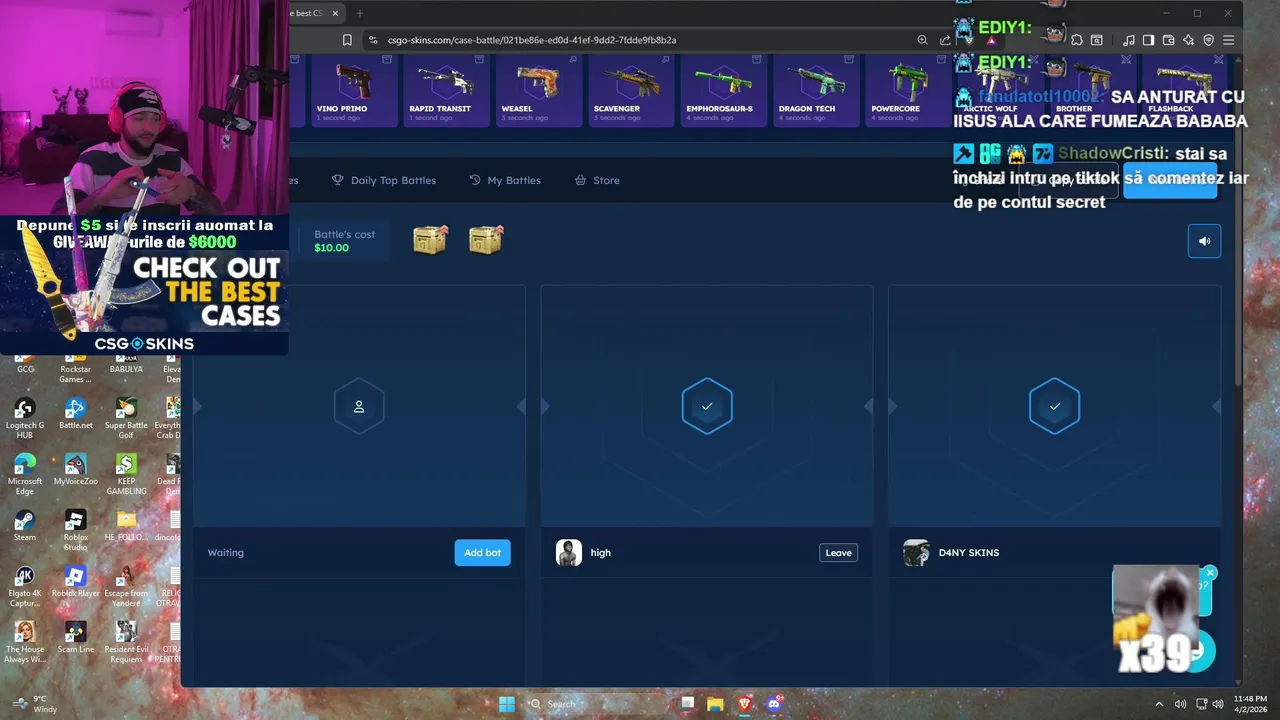The image size is (1280, 720).
Task: Open Roblox Player desktop shortcut
Action: [75, 582]
